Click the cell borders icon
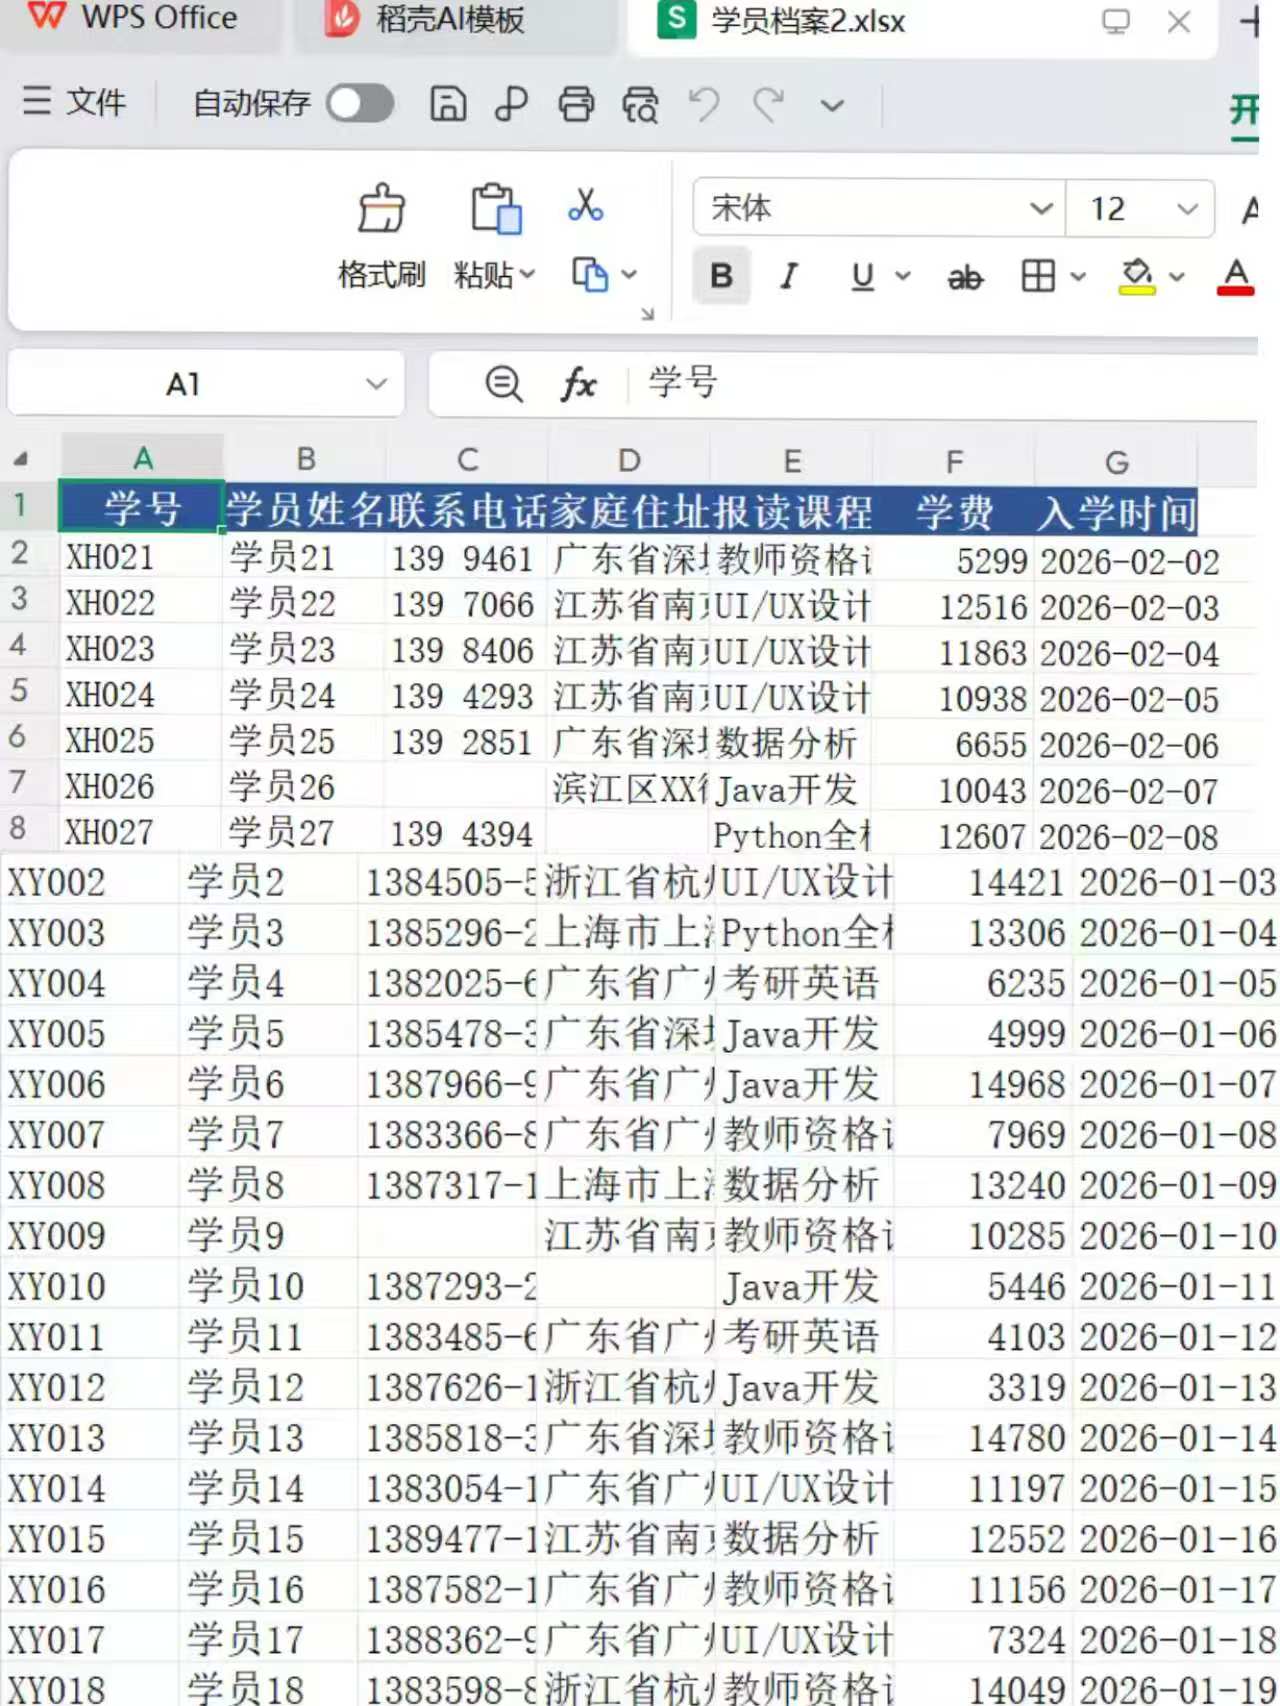Image resolution: width=1280 pixels, height=1706 pixels. coord(1038,275)
